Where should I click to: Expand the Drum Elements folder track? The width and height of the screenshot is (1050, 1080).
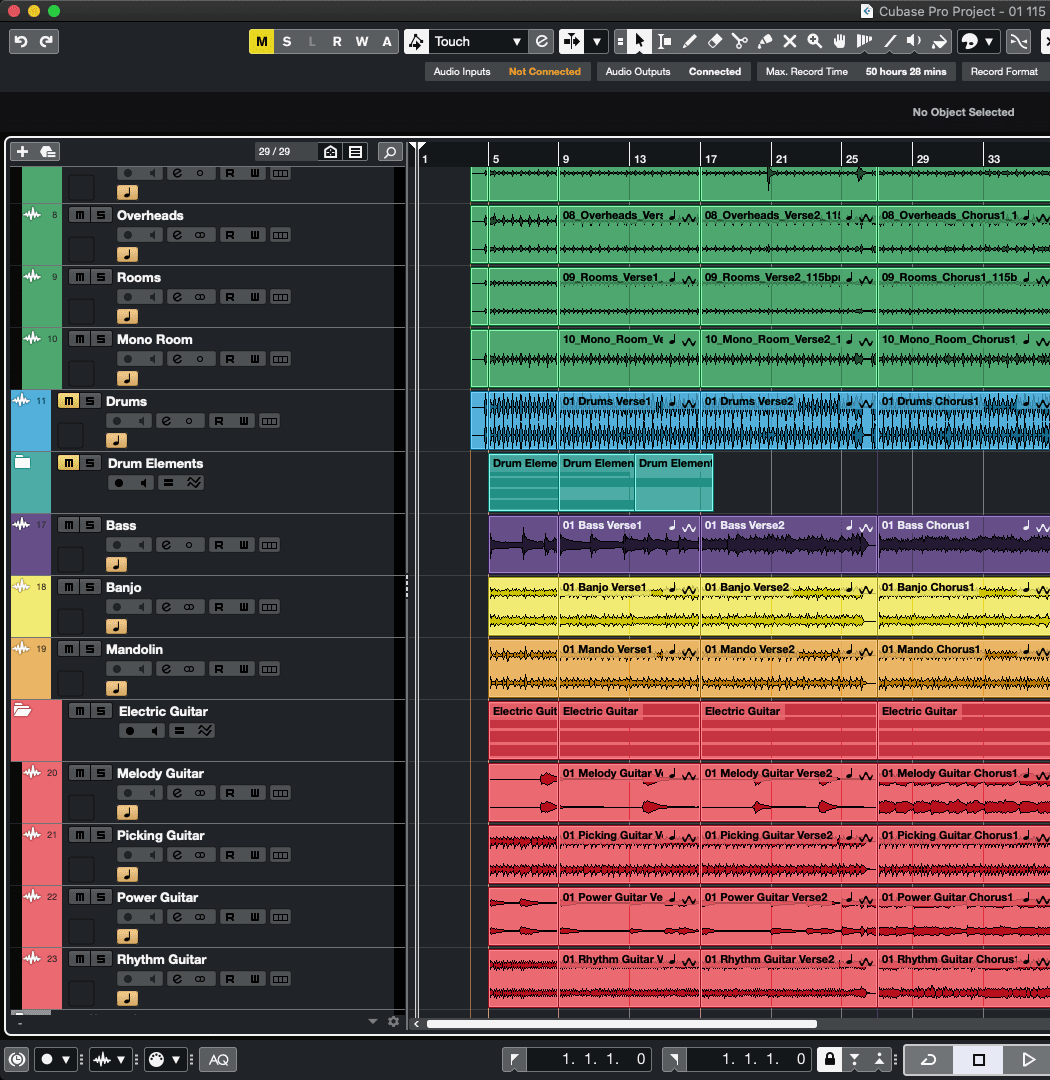(x=22, y=462)
